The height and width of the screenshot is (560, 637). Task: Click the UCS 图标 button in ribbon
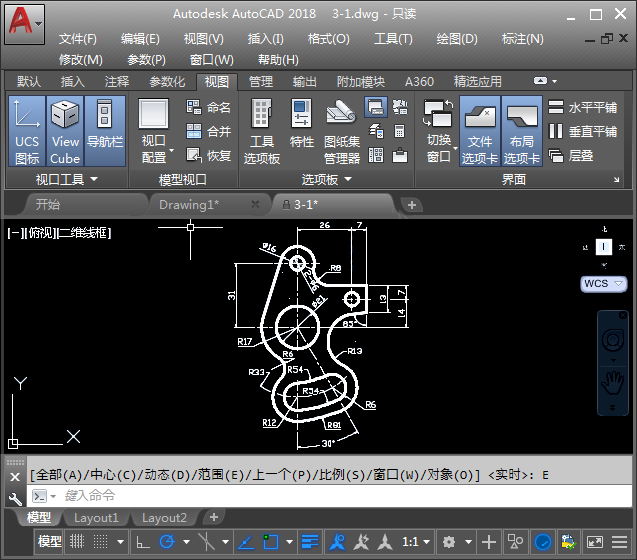(x=27, y=132)
